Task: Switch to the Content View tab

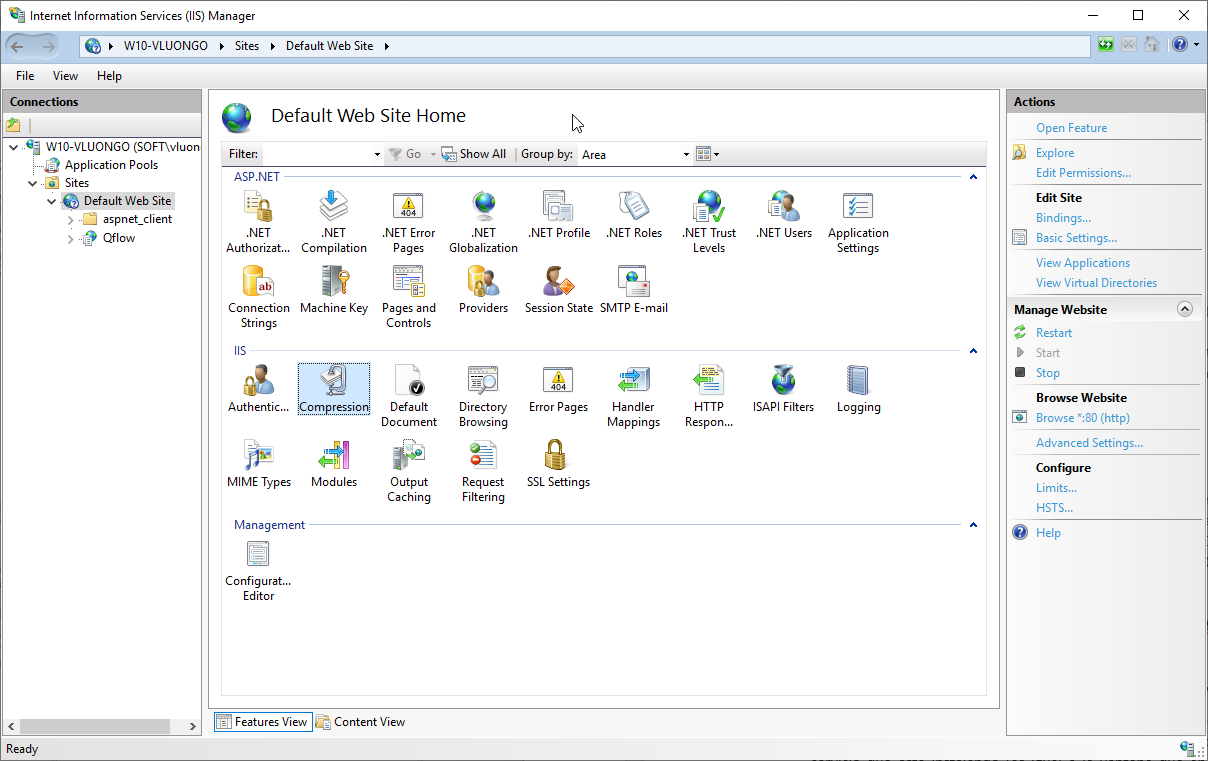Action: tap(361, 722)
